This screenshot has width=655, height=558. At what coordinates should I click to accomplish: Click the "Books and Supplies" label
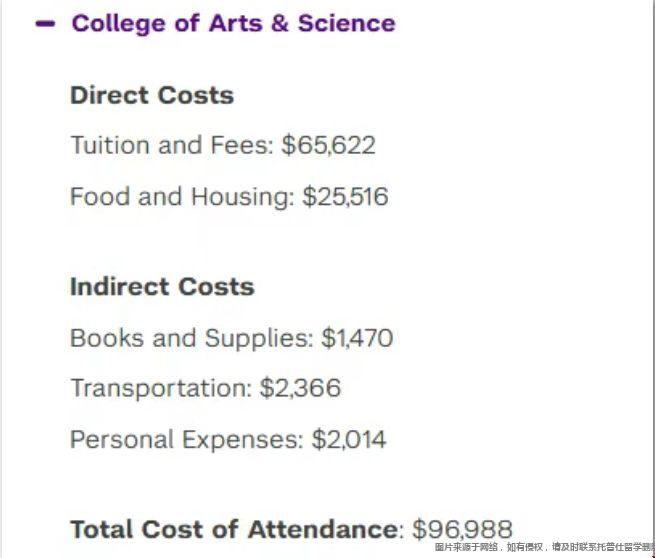click(x=190, y=338)
